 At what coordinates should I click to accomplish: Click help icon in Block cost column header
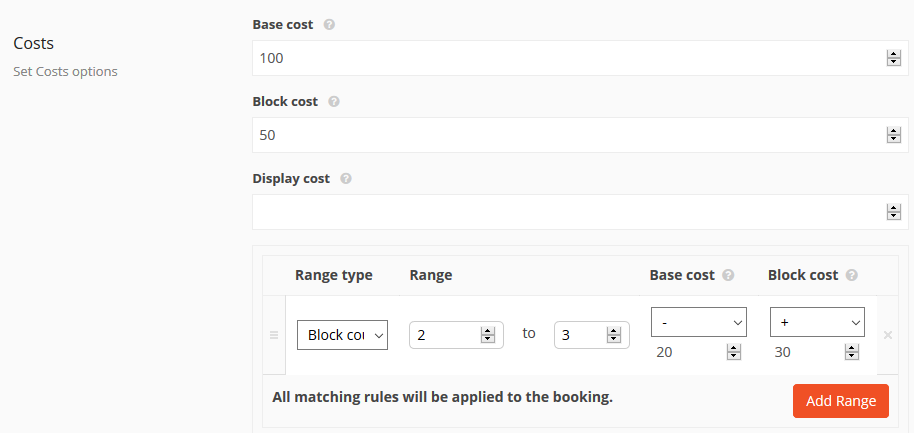(x=852, y=275)
